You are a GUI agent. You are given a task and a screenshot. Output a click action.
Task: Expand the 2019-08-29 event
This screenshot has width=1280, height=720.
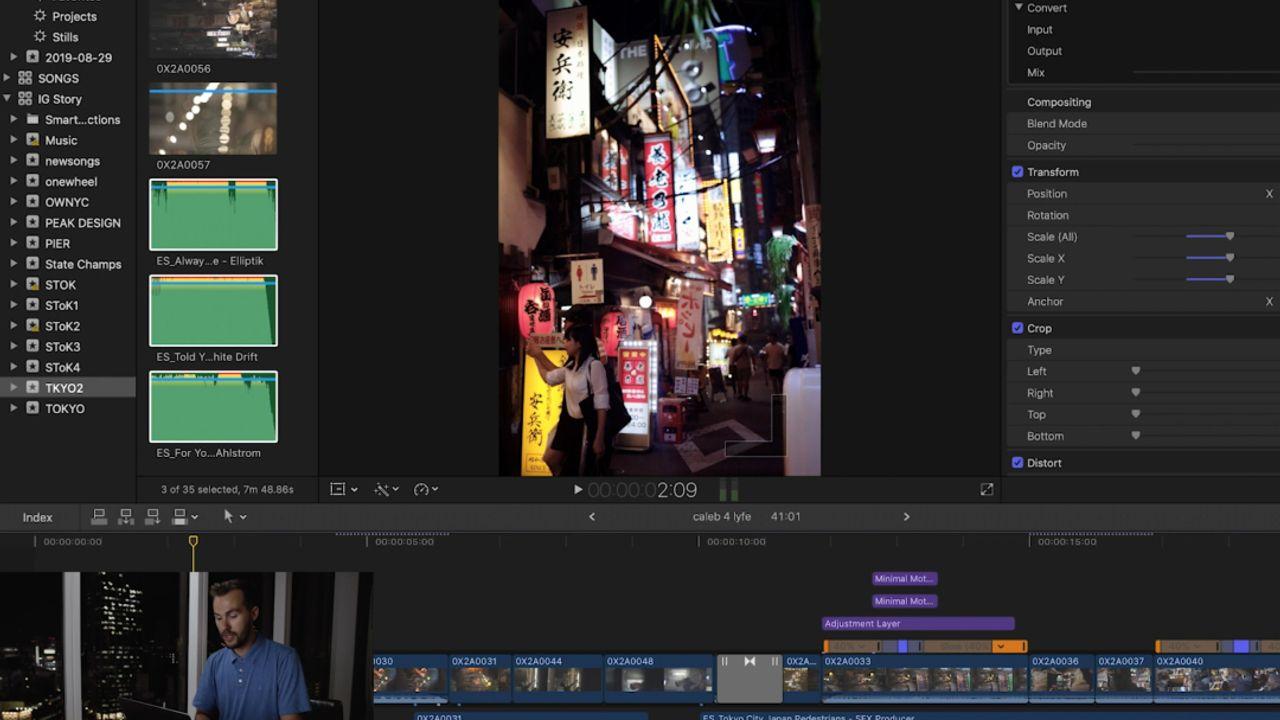13,57
